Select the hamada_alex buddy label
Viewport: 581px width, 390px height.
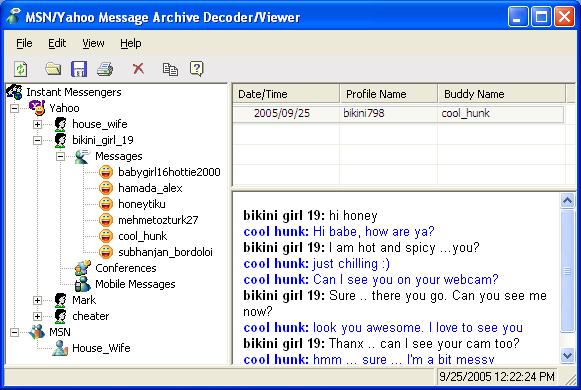(x=150, y=188)
